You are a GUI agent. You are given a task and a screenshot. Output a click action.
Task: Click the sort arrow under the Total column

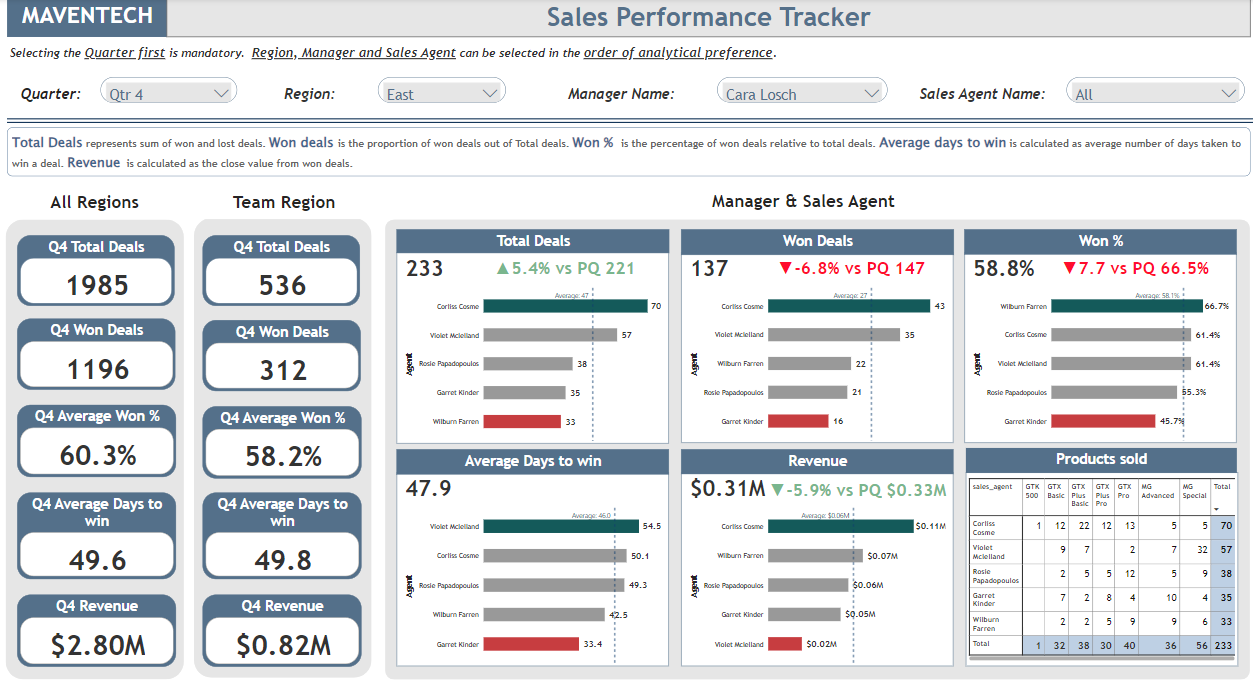click(x=1216, y=508)
